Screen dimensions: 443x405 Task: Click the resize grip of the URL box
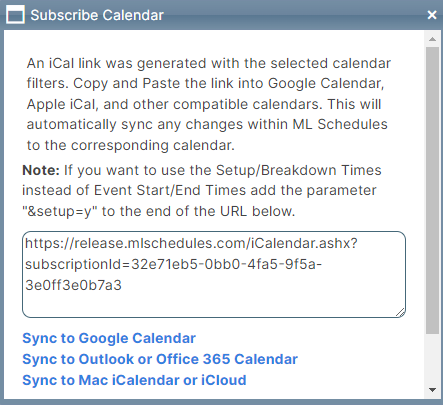coord(400,312)
